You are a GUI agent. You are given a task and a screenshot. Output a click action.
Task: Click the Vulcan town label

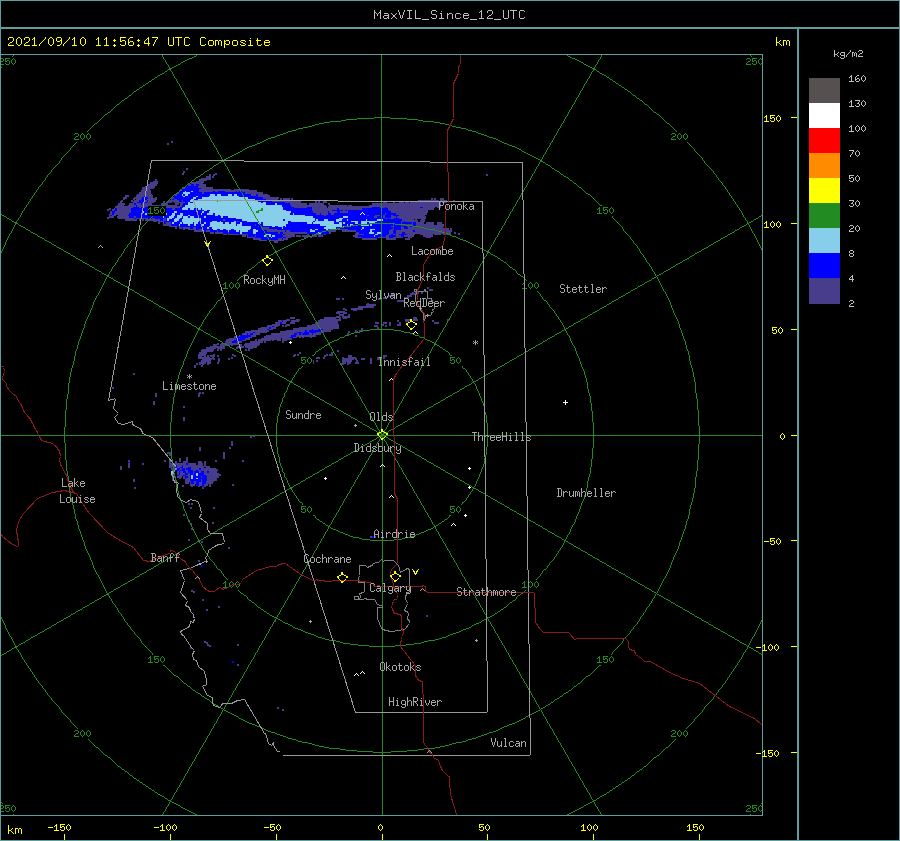[509, 743]
